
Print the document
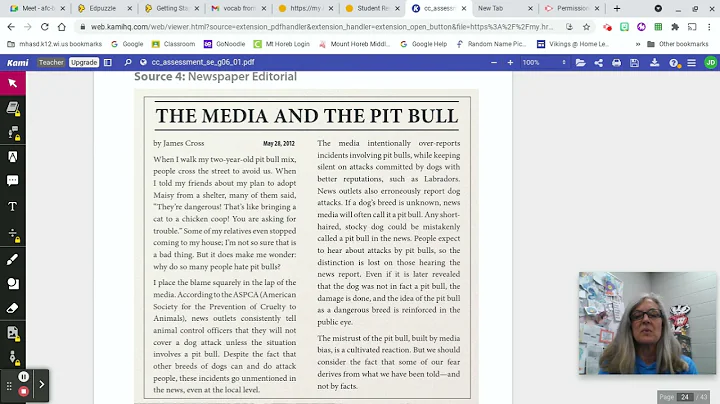(x=616, y=62)
